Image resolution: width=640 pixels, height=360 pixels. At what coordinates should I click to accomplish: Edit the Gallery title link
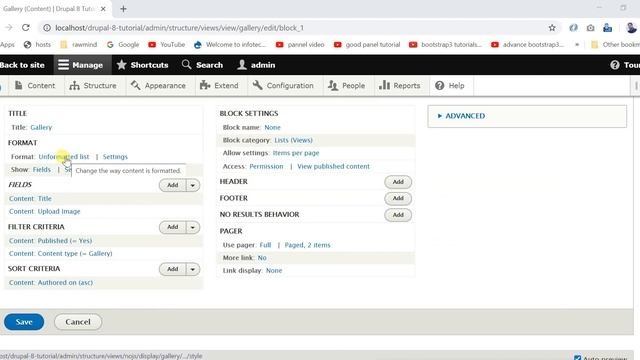click(x=41, y=127)
